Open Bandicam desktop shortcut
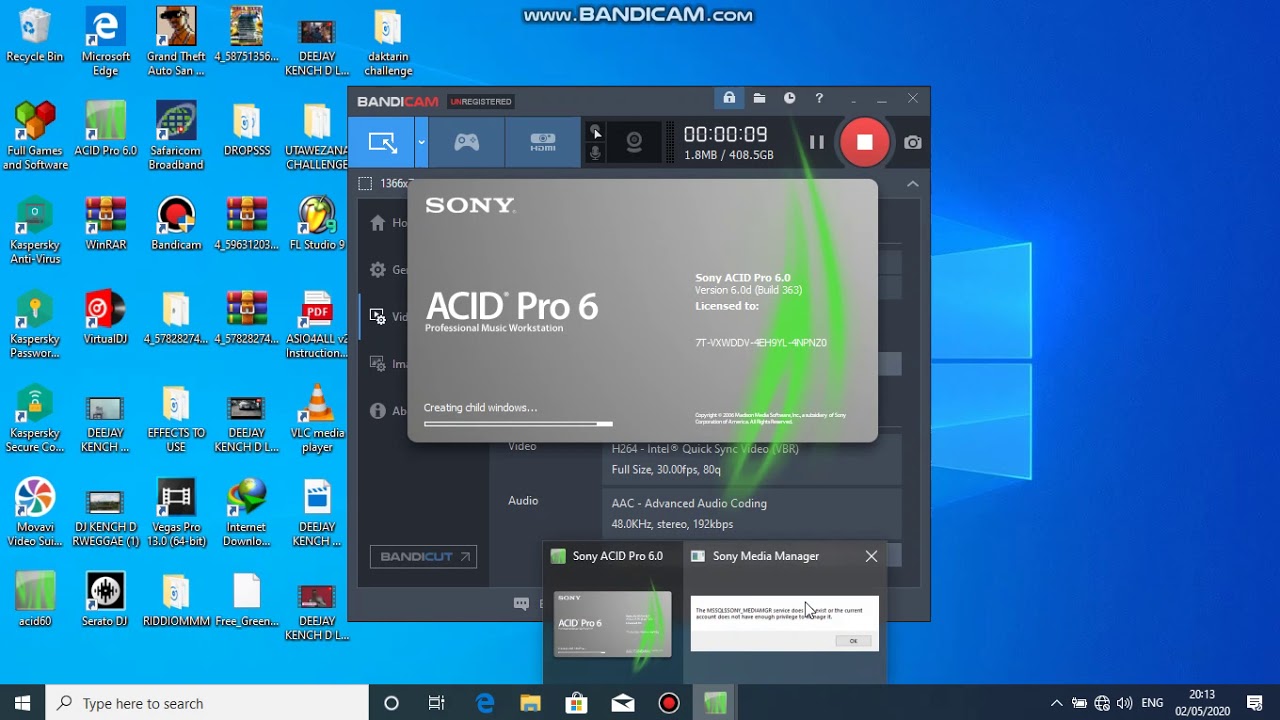 [176, 222]
